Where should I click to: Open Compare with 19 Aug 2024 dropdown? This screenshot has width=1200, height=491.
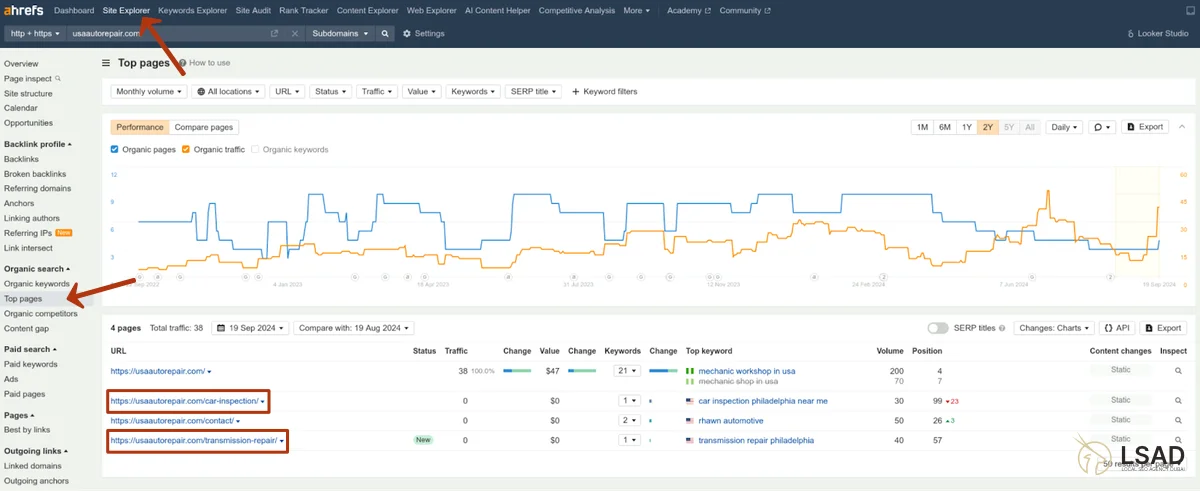[354, 327]
